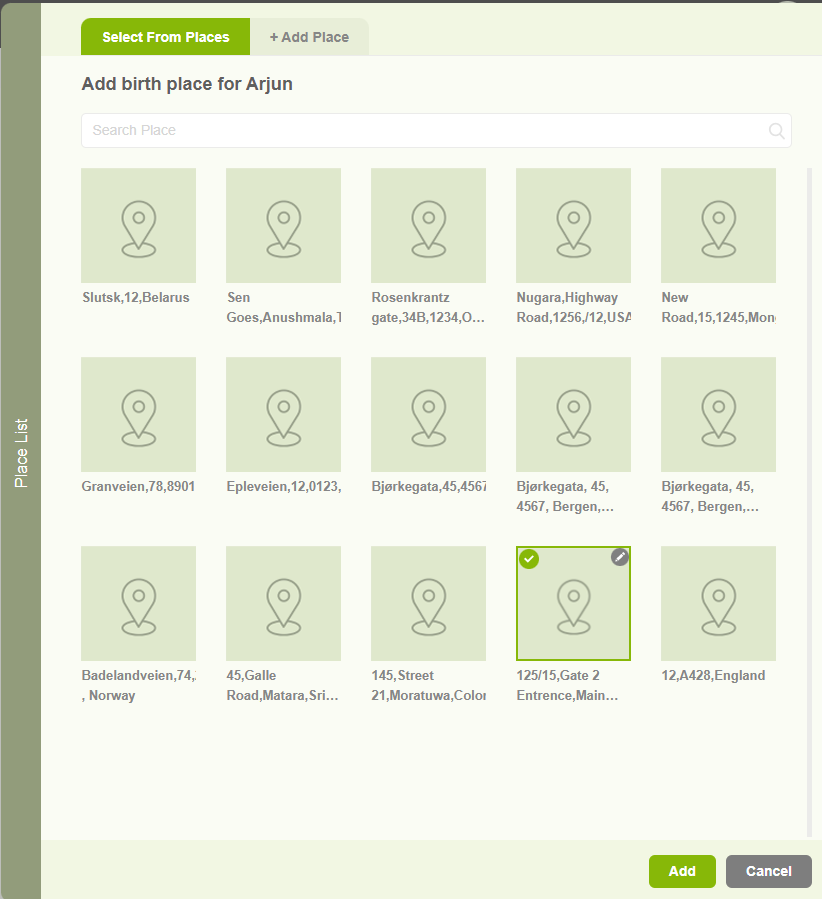Choose the New Road,15,1245 thumbnail

(x=718, y=226)
